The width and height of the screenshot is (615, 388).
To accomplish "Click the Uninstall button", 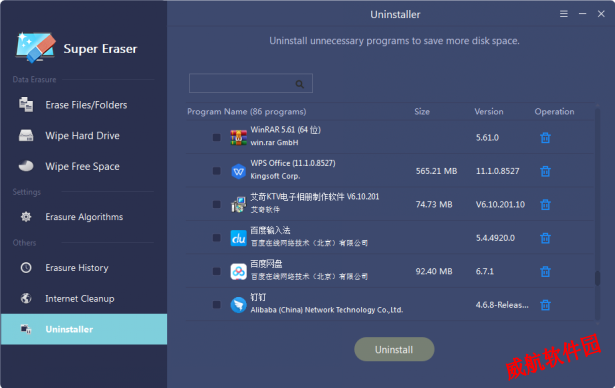I will pos(394,349).
